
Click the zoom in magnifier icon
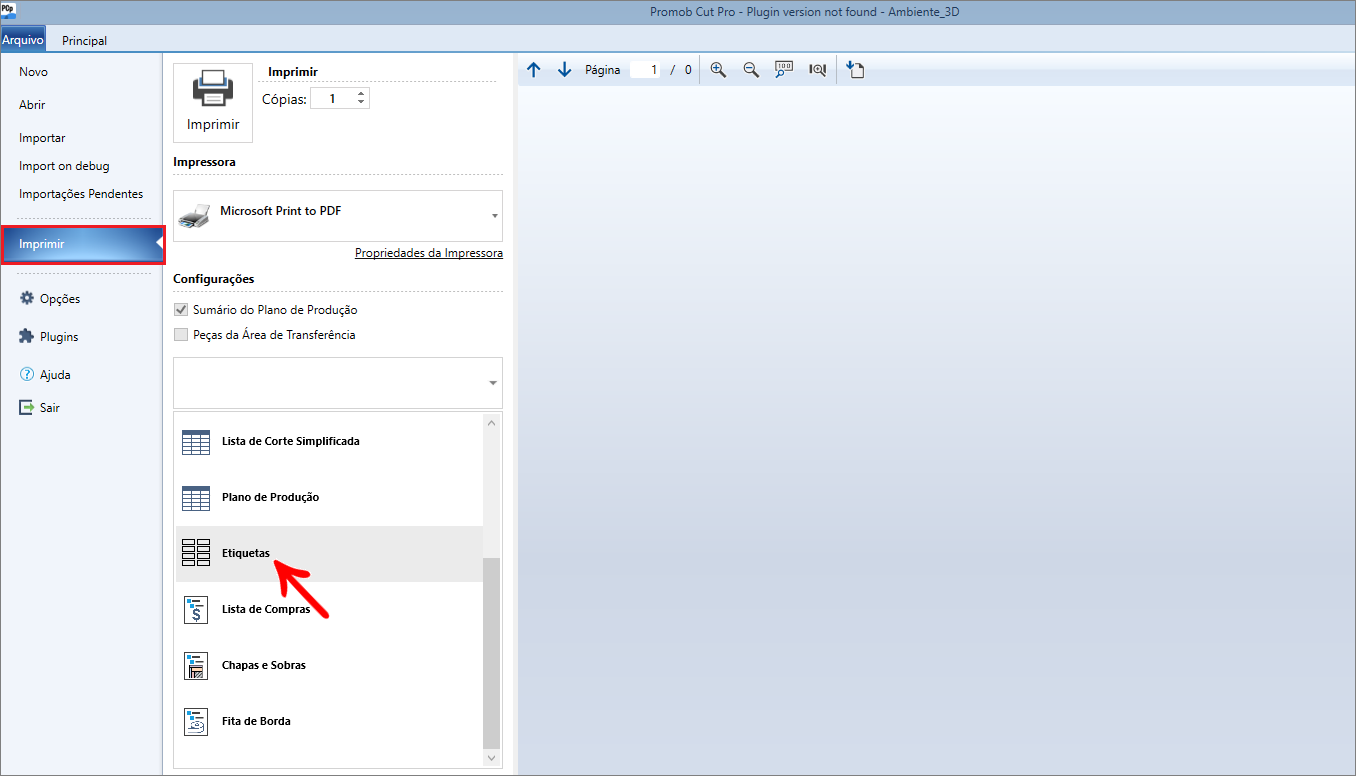(x=718, y=70)
